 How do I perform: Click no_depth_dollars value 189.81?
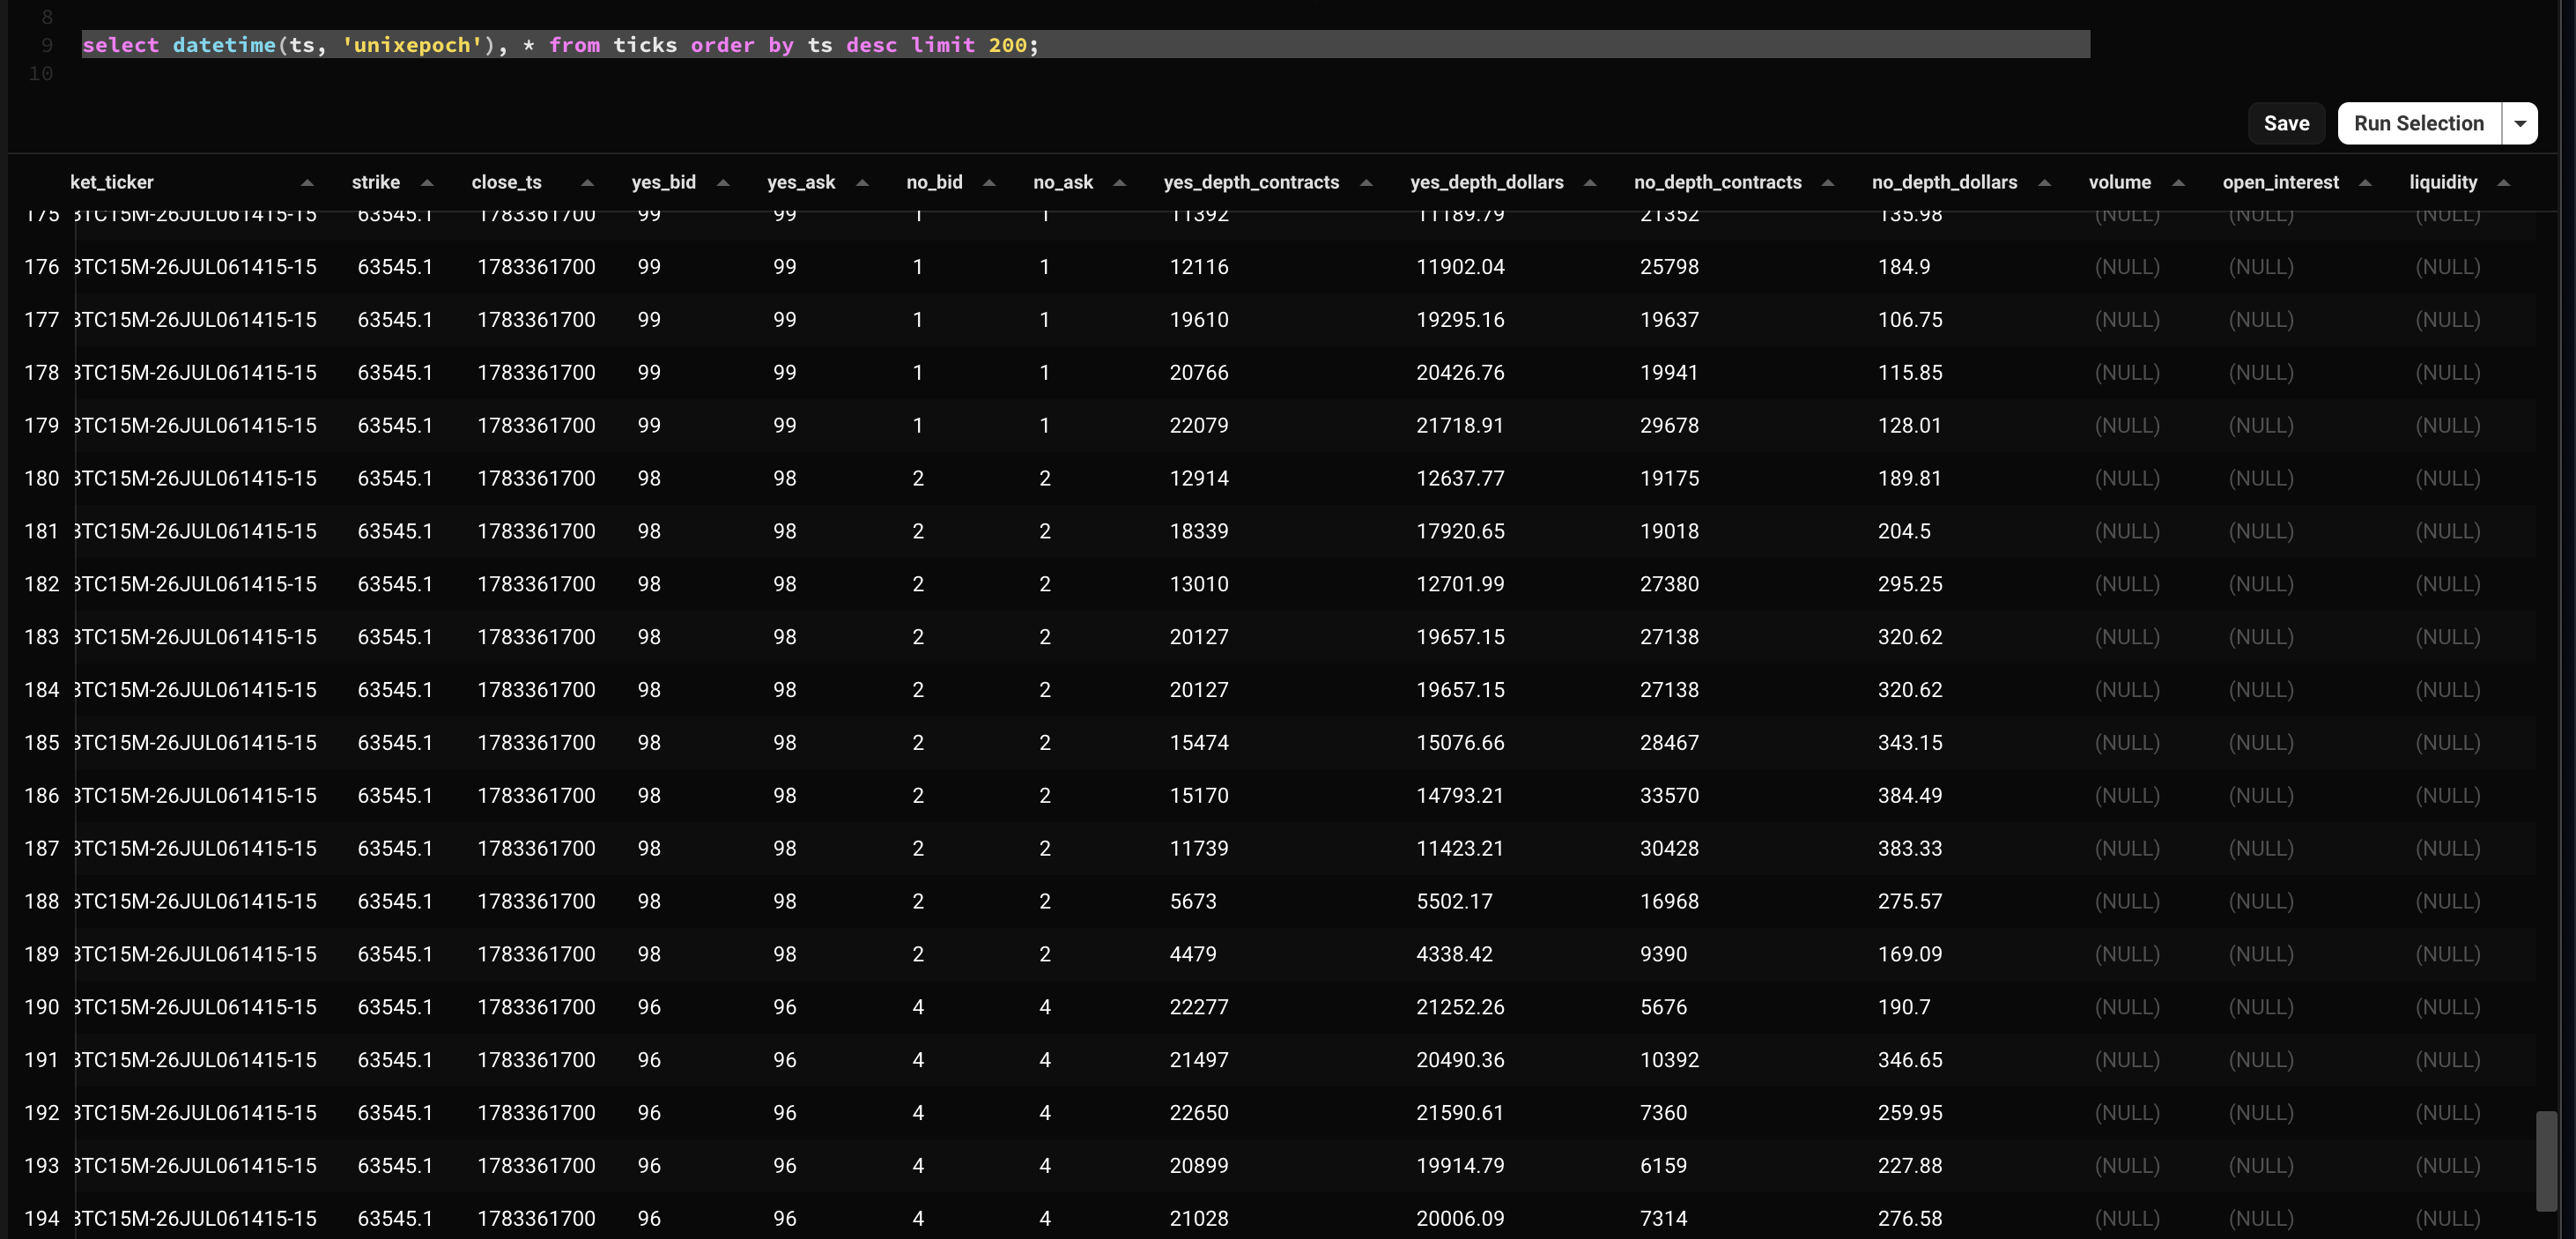click(1909, 478)
